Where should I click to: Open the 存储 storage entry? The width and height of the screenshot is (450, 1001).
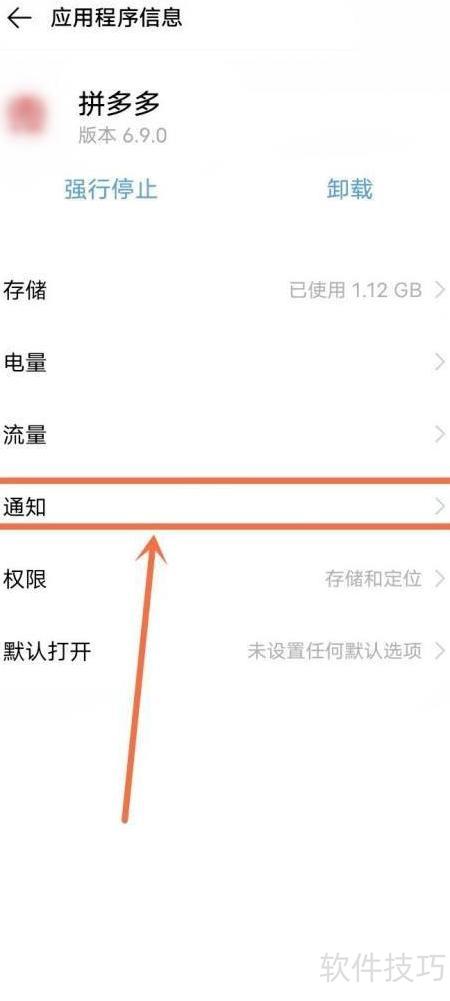pos(225,290)
